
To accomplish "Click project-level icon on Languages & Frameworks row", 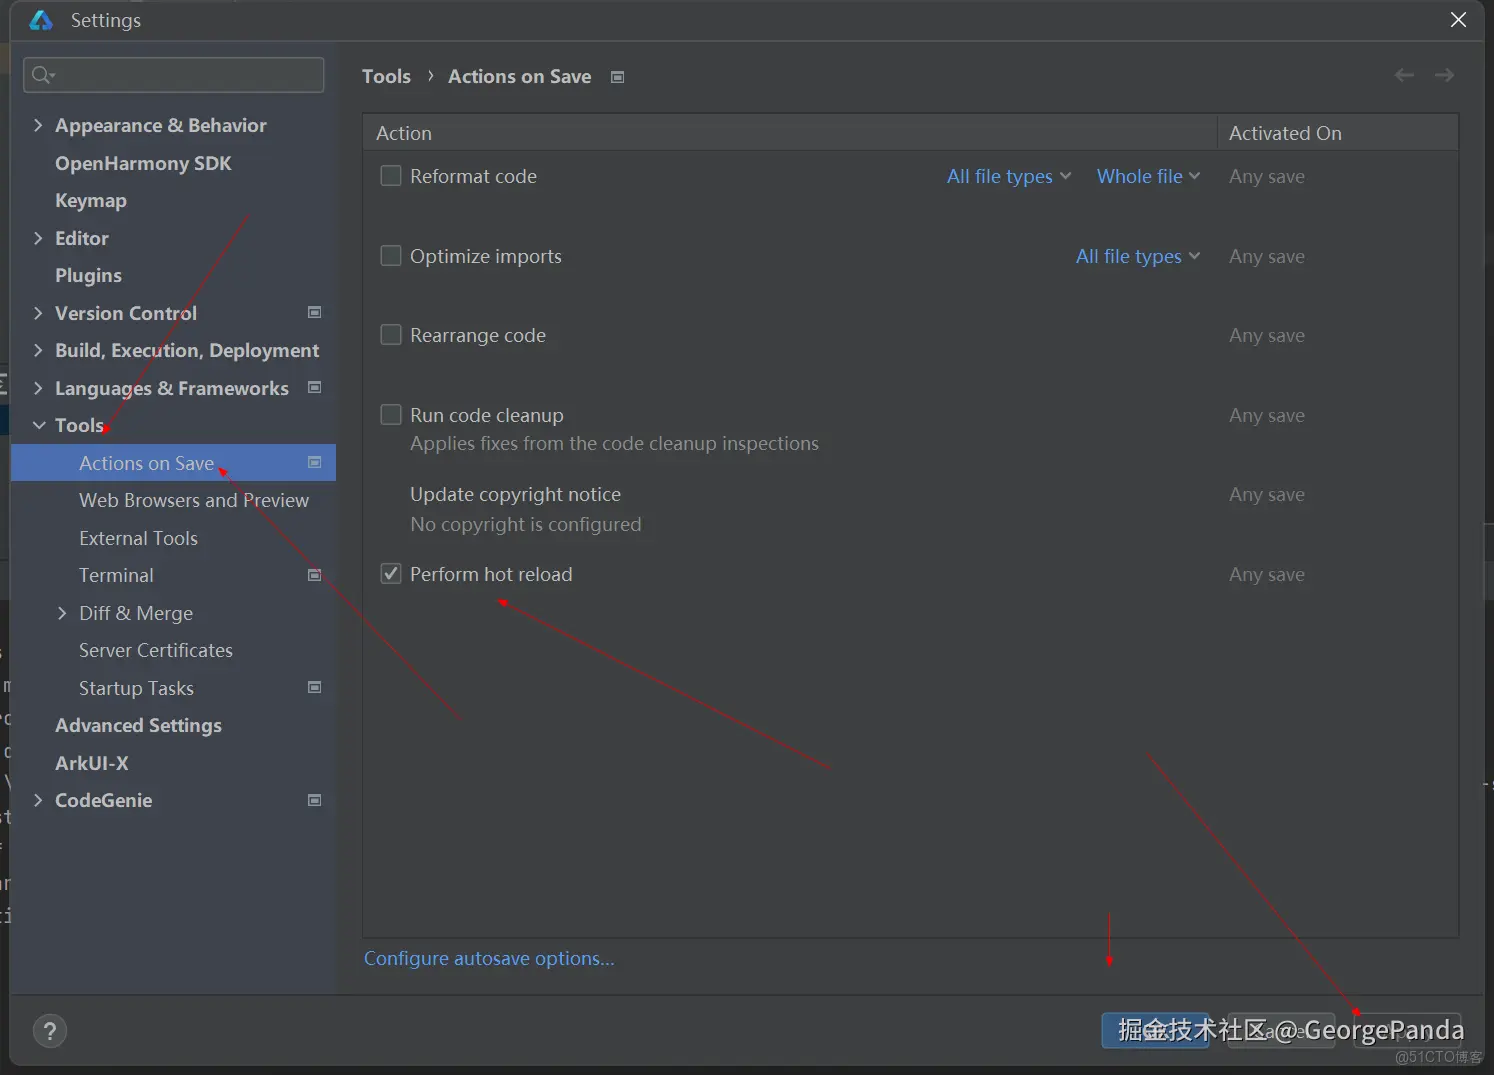I will coord(315,387).
